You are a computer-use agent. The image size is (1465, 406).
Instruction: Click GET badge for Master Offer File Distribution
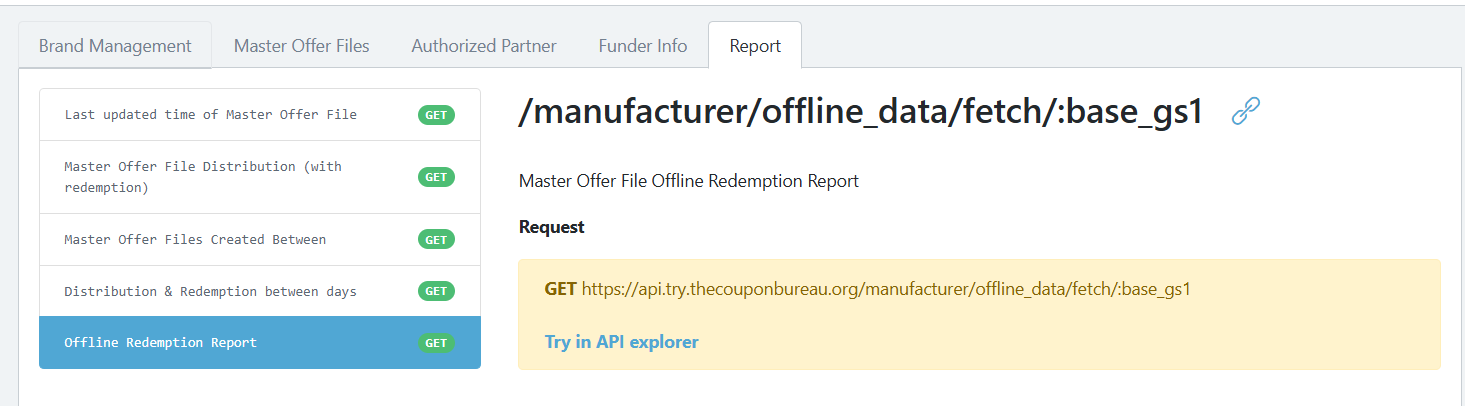coord(436,177)
